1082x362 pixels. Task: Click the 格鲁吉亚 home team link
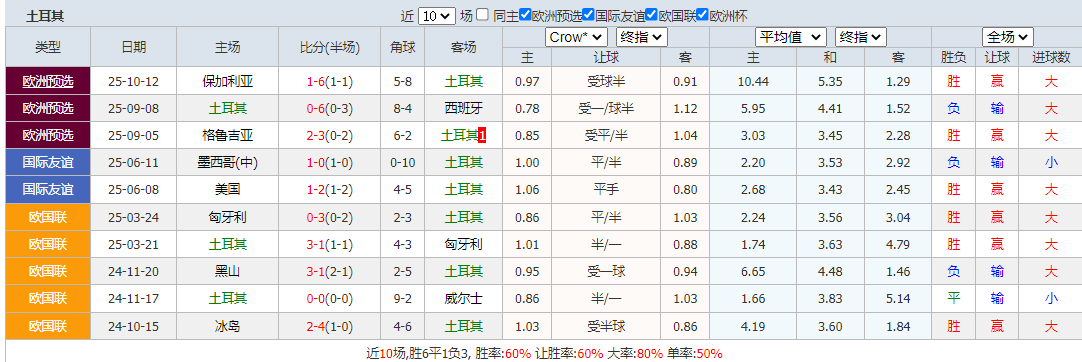click(228, 135)
